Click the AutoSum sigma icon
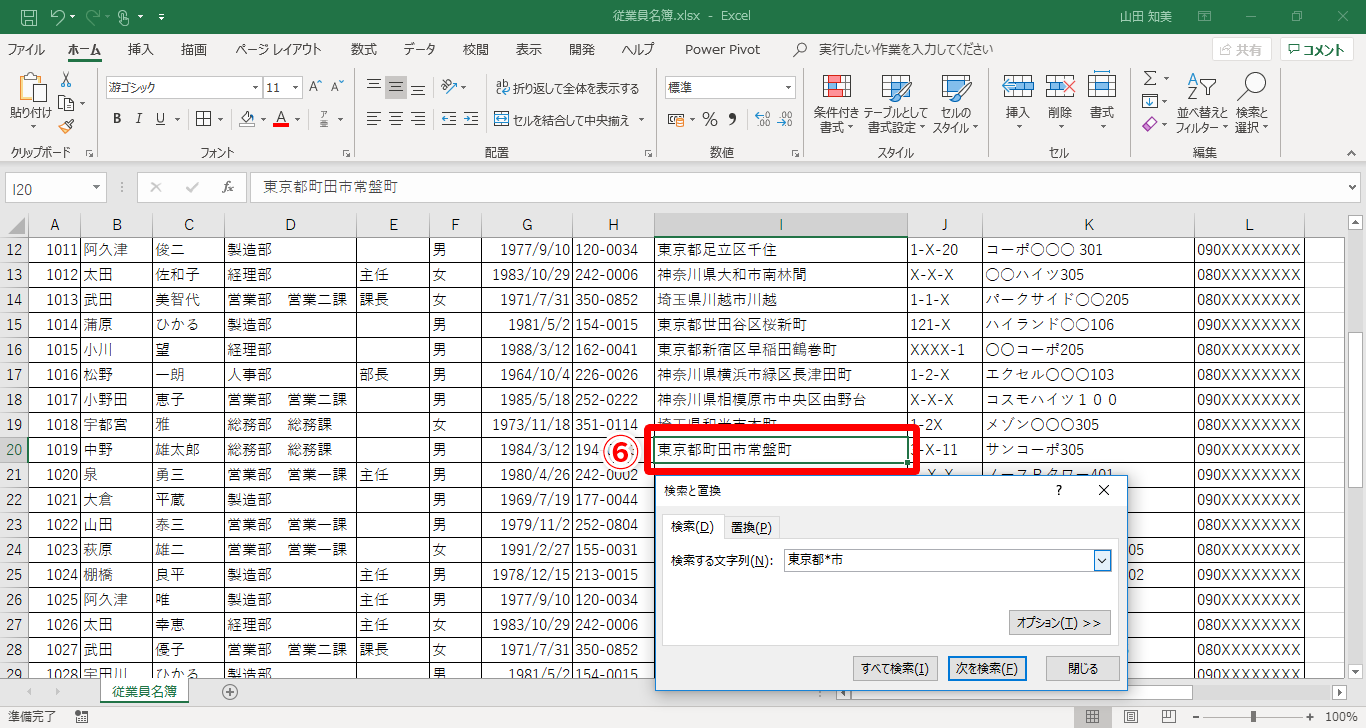This screenshot has height=728, width=1366. [1150, 79]
